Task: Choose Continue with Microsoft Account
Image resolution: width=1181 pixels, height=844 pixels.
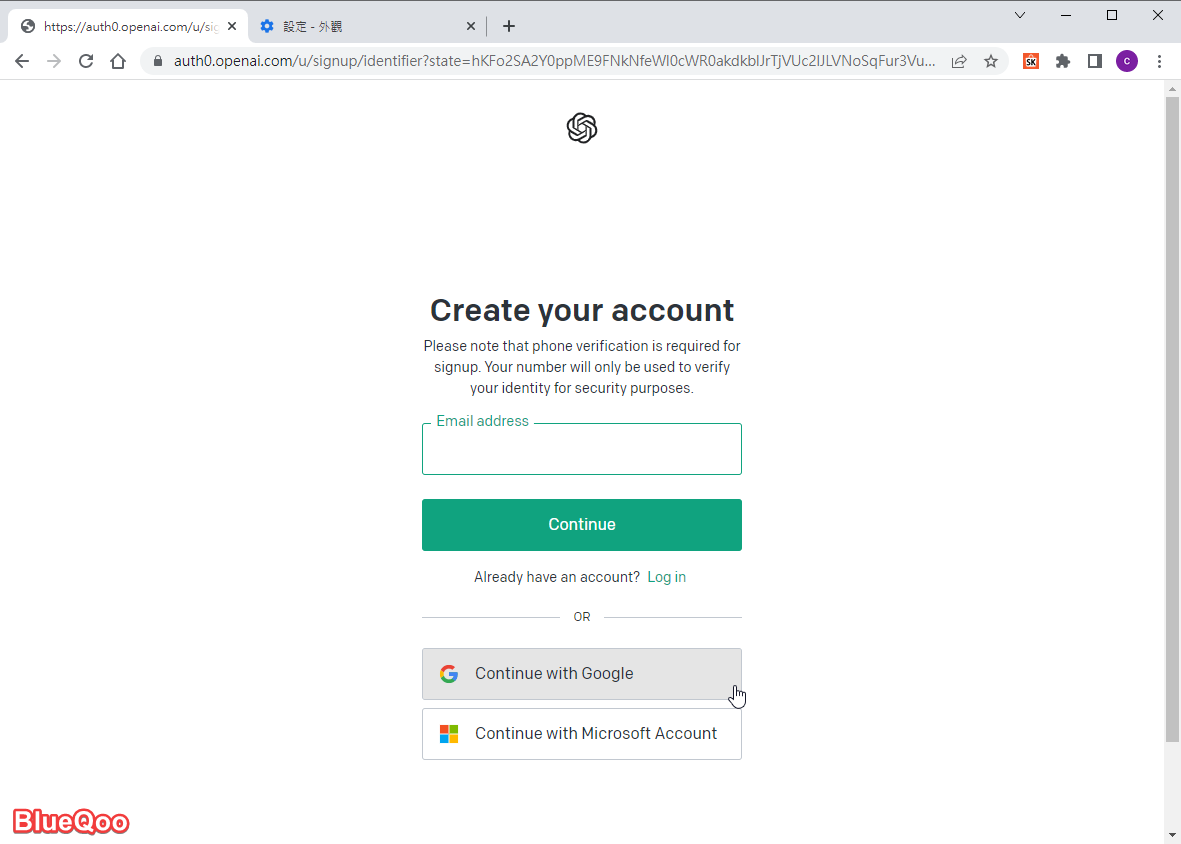Action: [x=581, y=734]
